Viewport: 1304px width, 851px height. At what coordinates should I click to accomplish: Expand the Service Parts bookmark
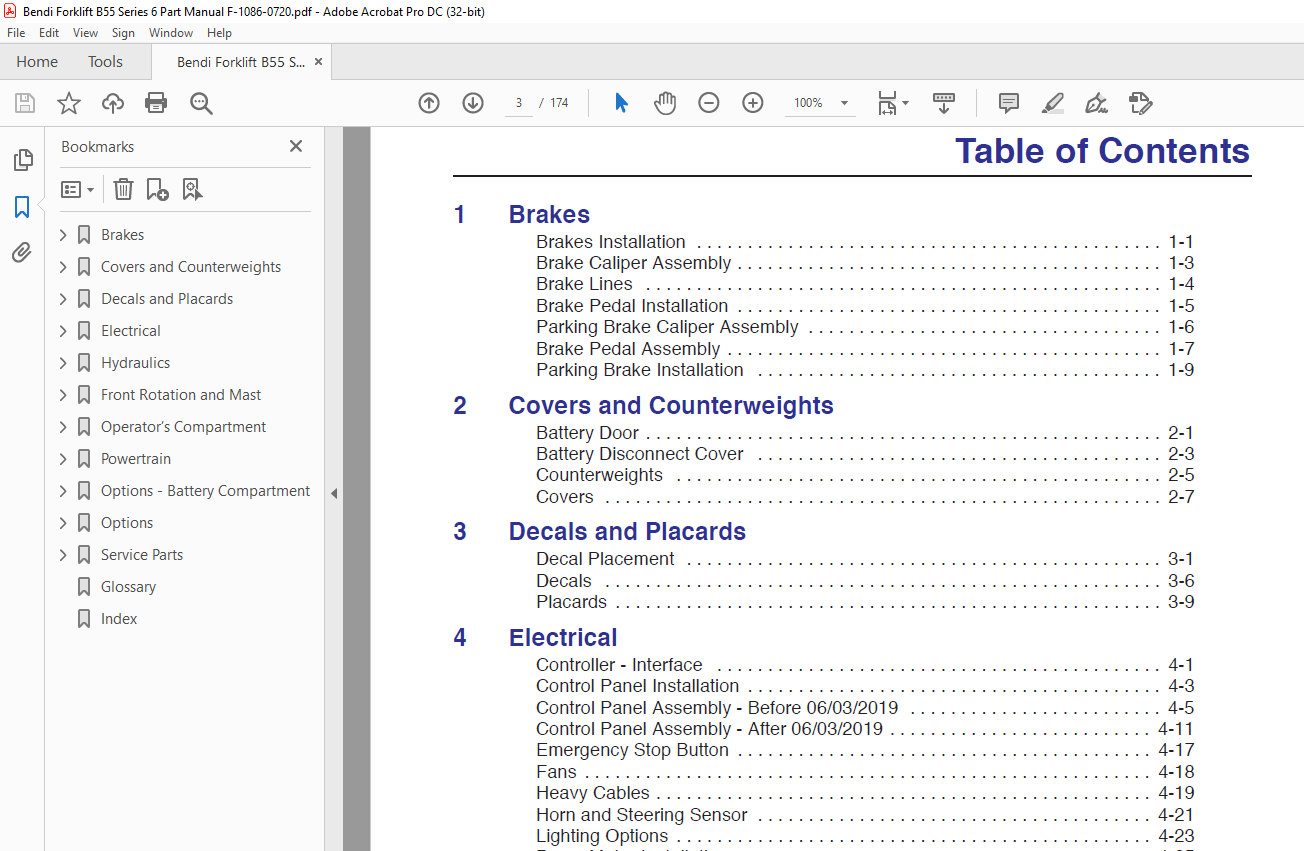coord(63,555)
